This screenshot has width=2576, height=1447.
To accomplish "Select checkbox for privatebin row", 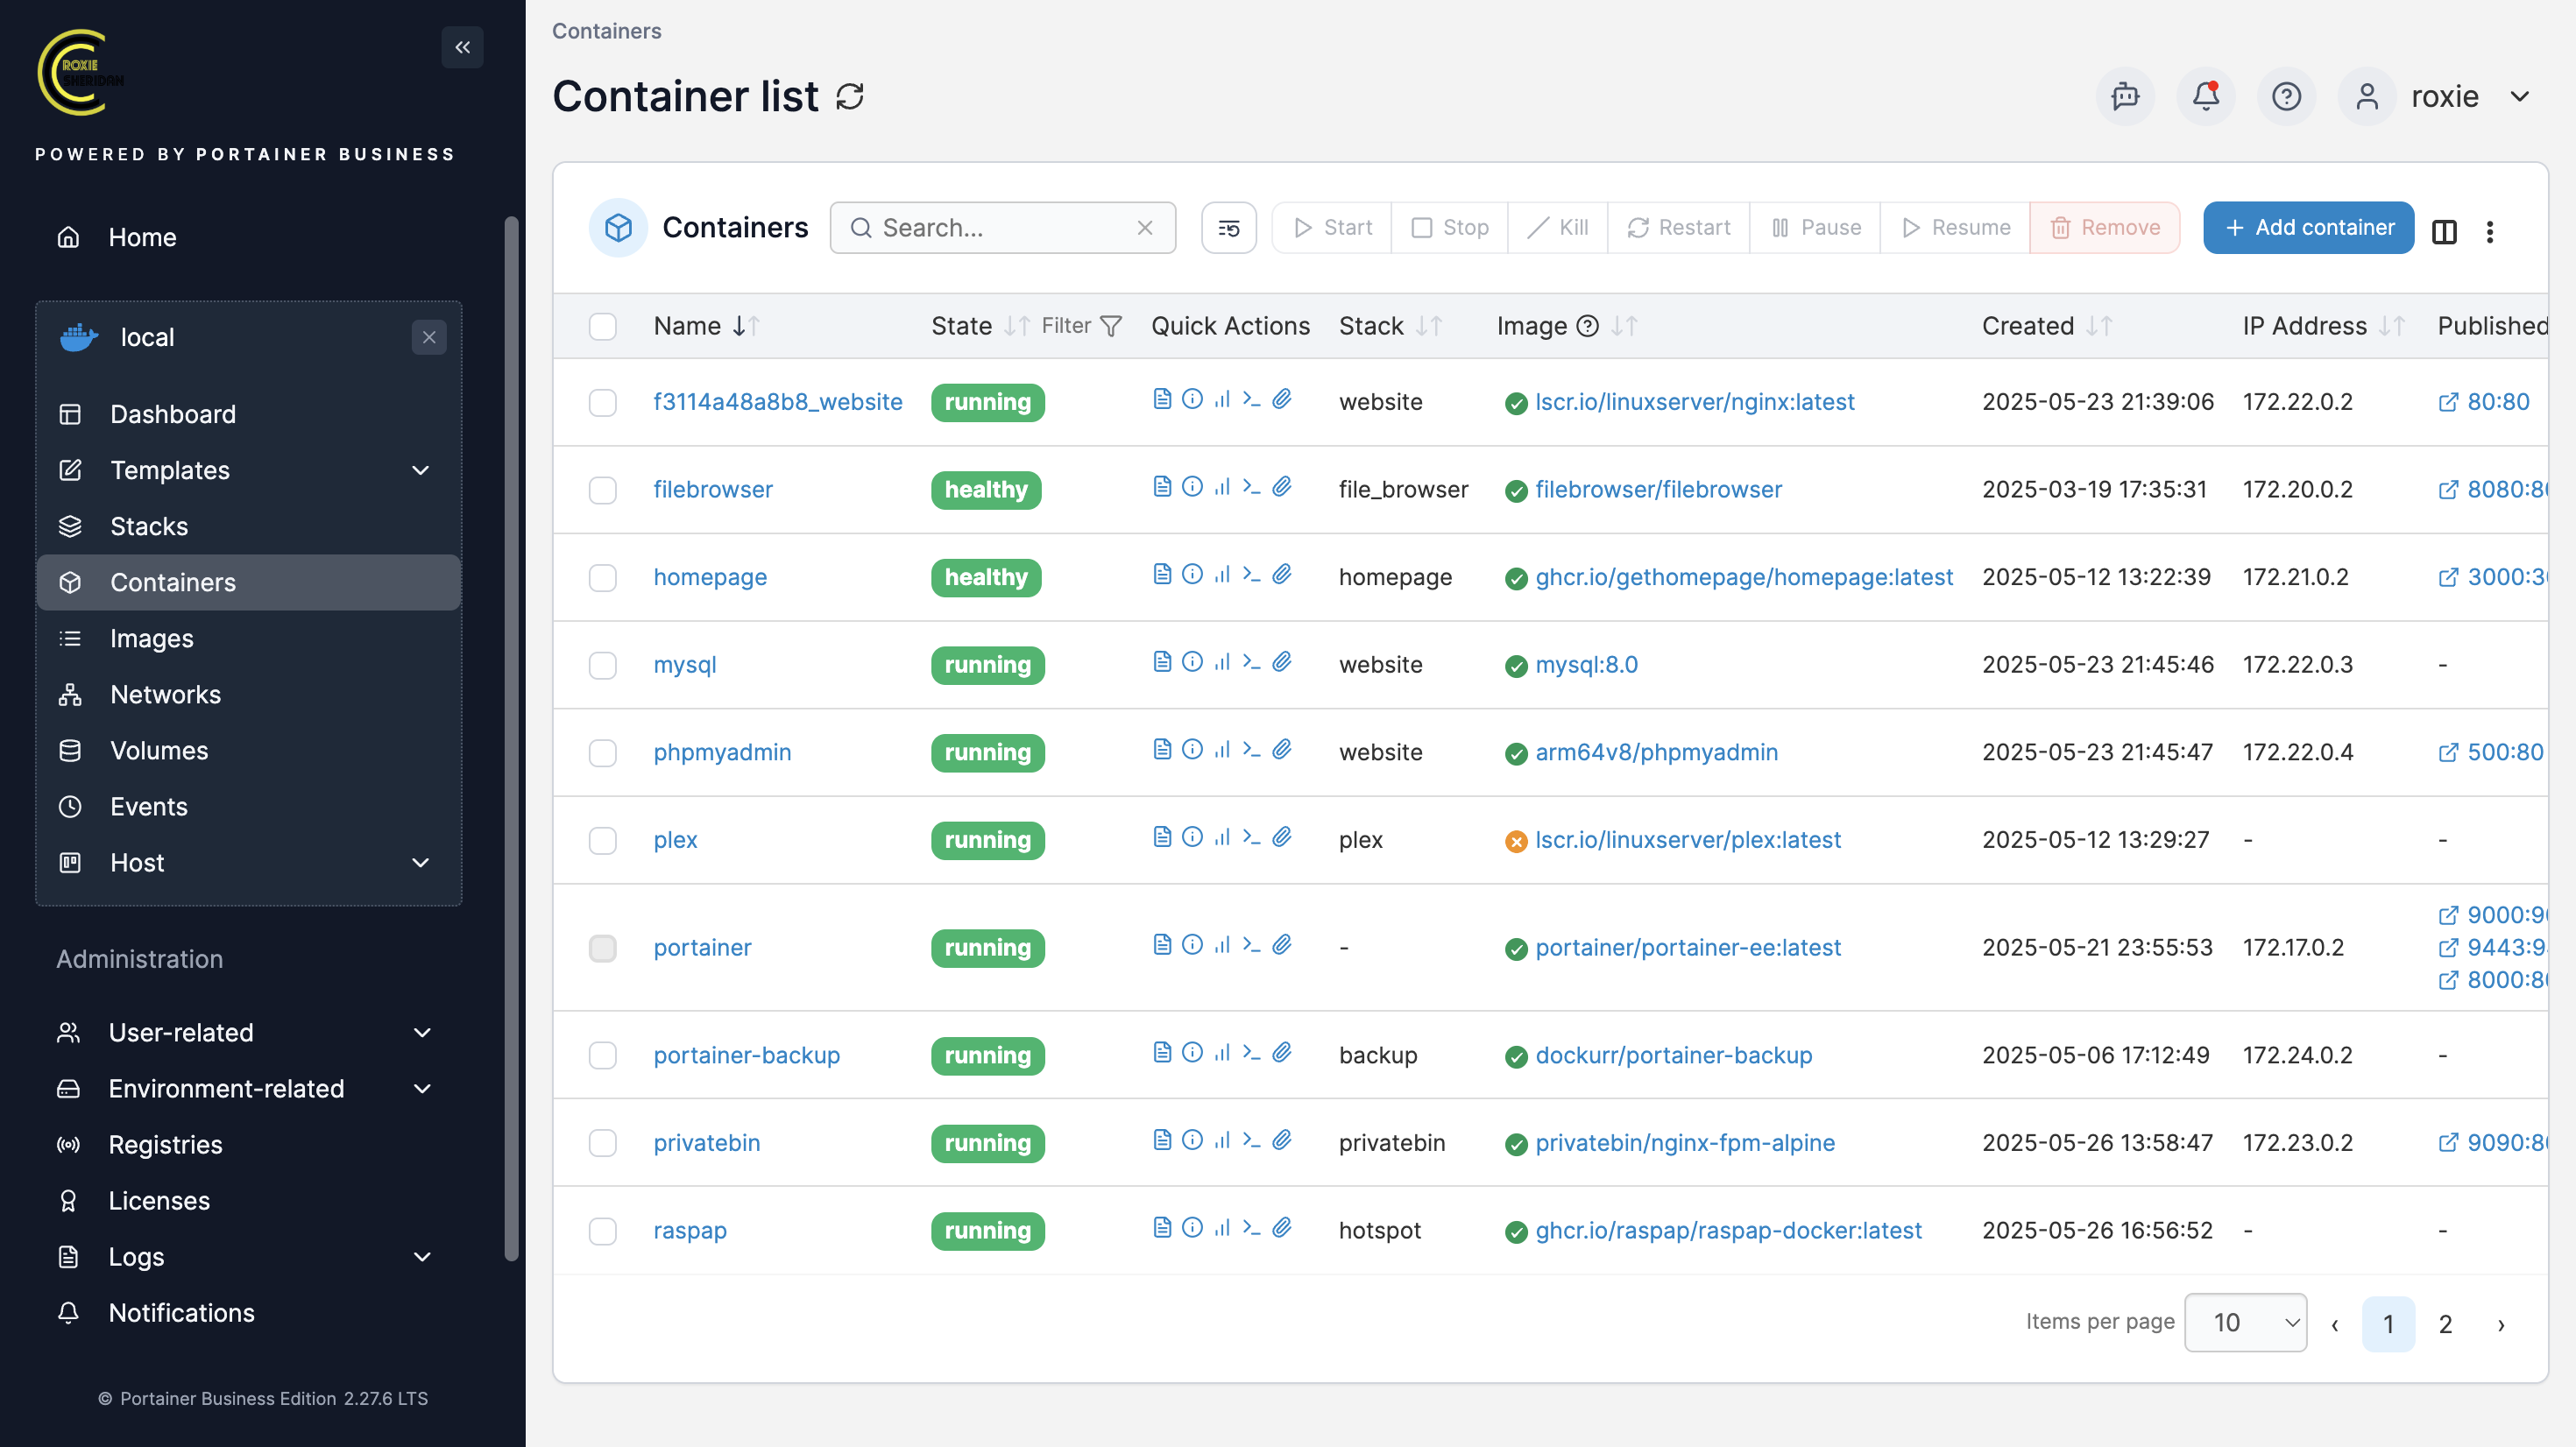I will click(603, 1143).
